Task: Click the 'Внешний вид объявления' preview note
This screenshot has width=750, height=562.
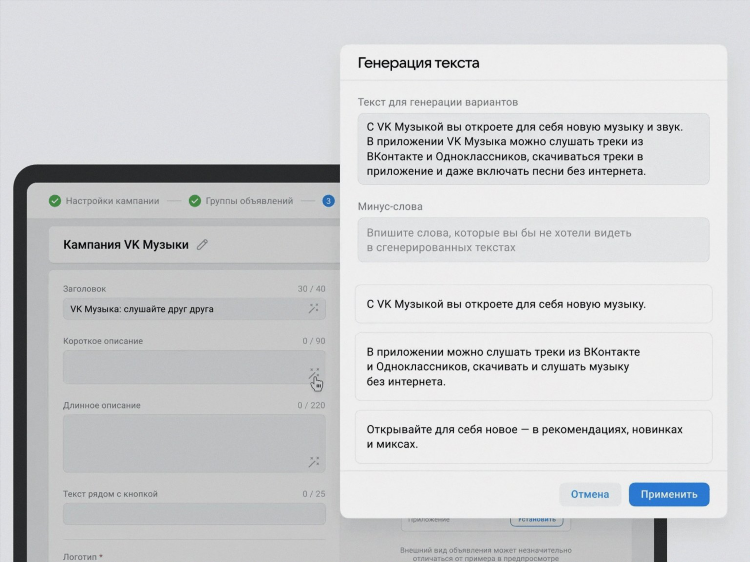Action: pos(485,554)
